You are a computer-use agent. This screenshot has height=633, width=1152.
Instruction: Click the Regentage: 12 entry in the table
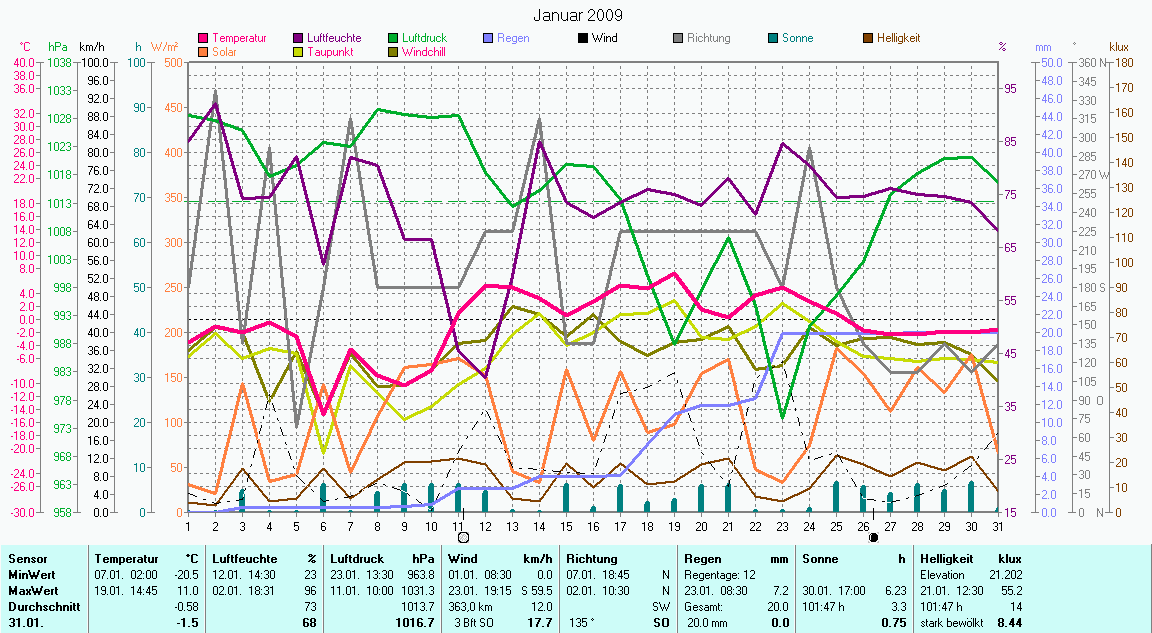tap(717, 575)
